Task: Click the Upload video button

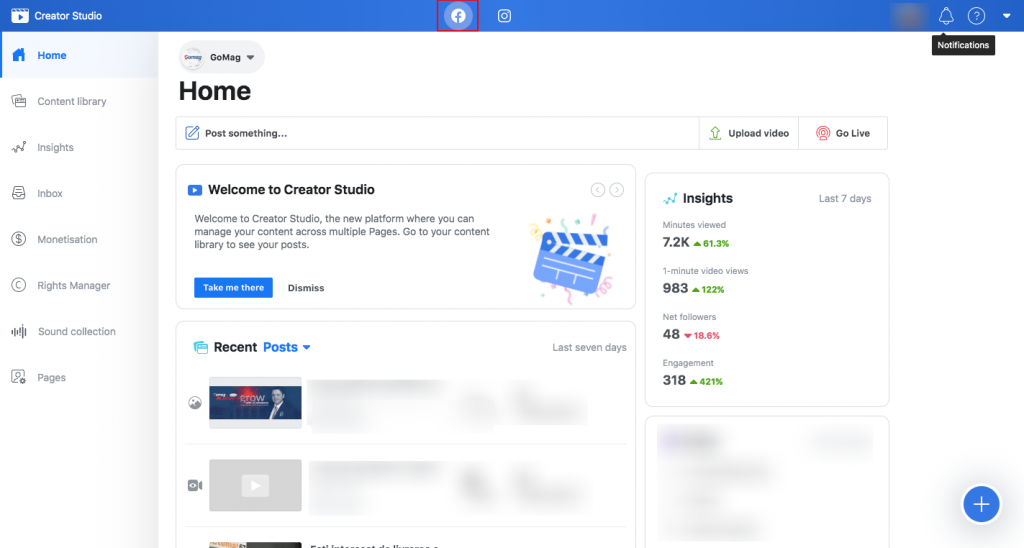Action: [748, 133]
